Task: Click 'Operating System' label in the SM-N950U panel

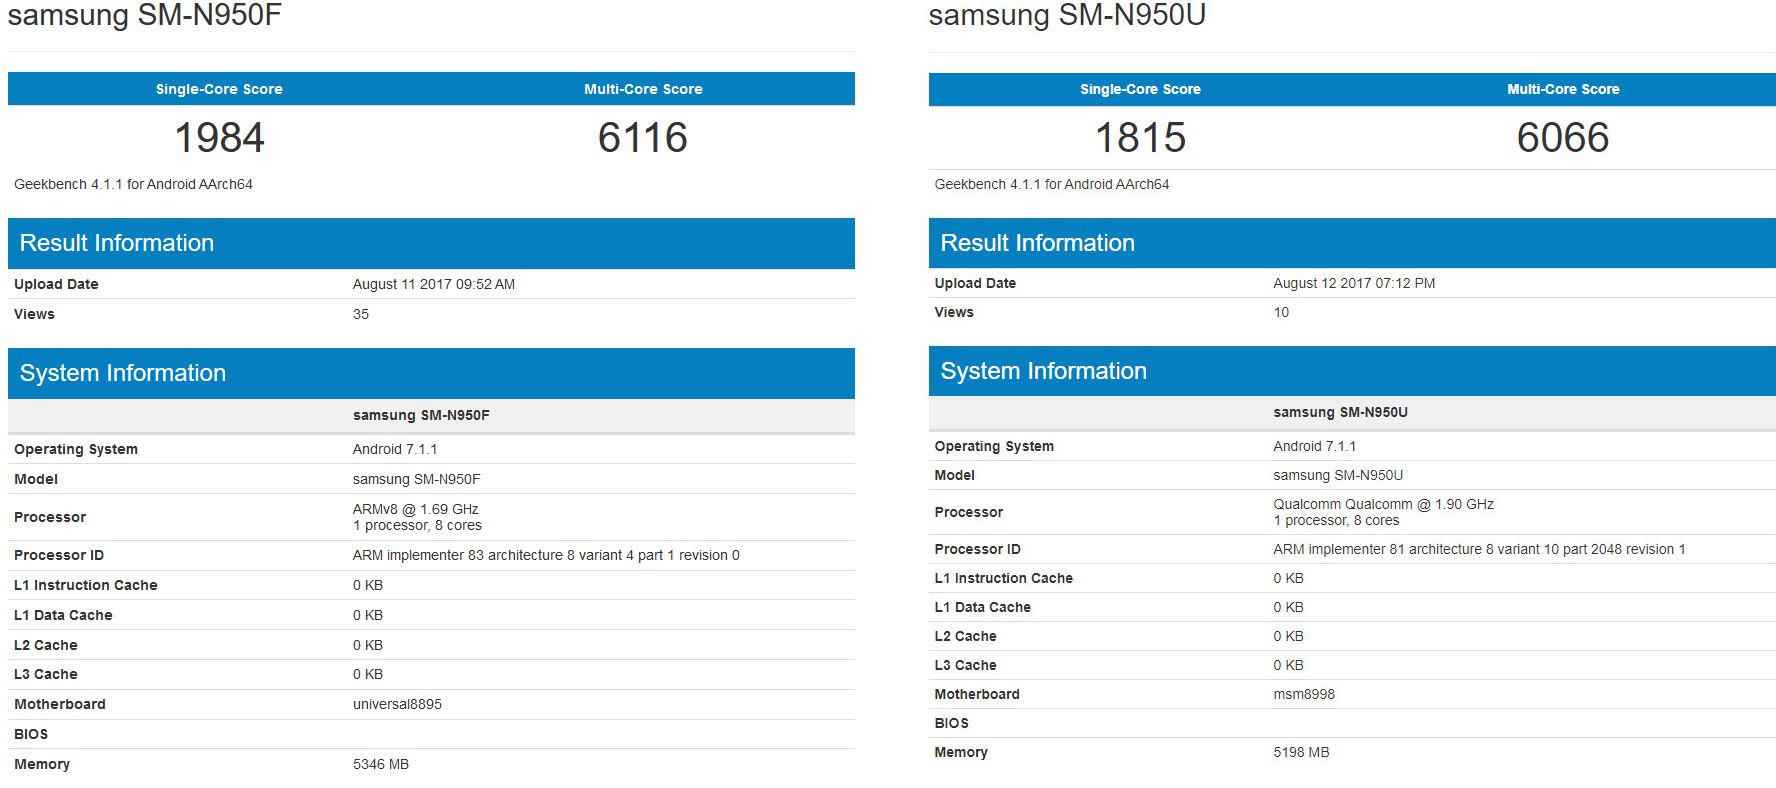Action: click(x=994, y=446)
